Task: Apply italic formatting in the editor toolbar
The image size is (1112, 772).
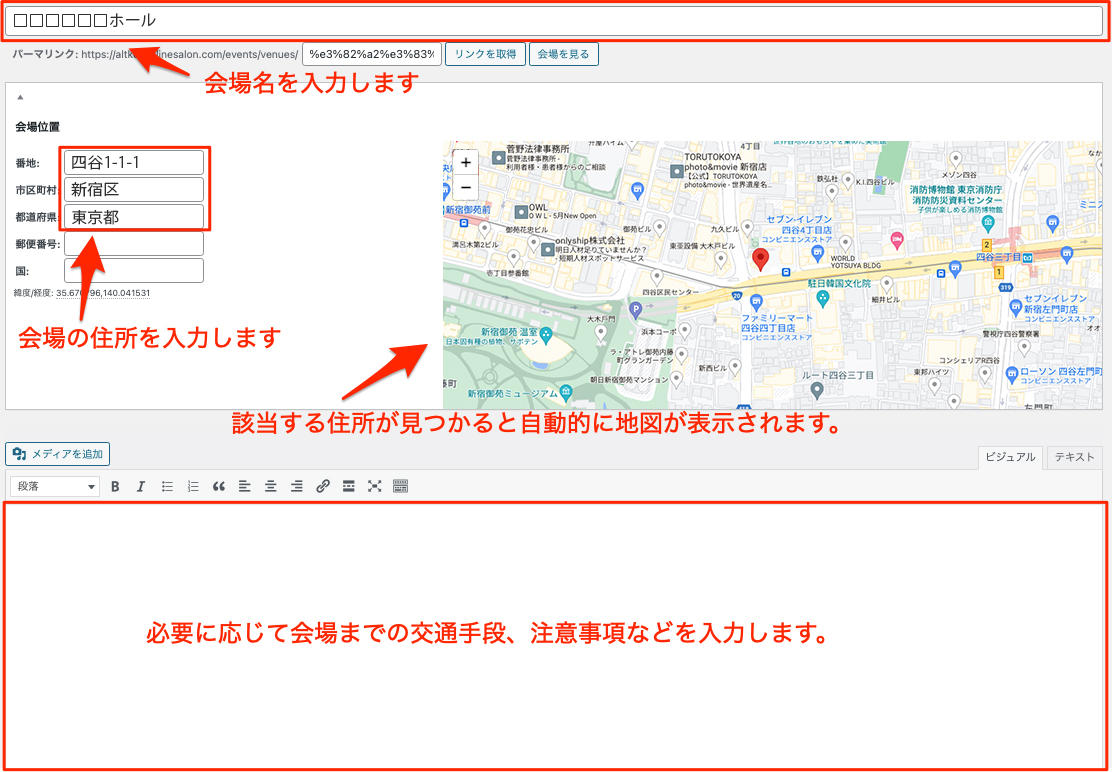Action: coord(141,487)
